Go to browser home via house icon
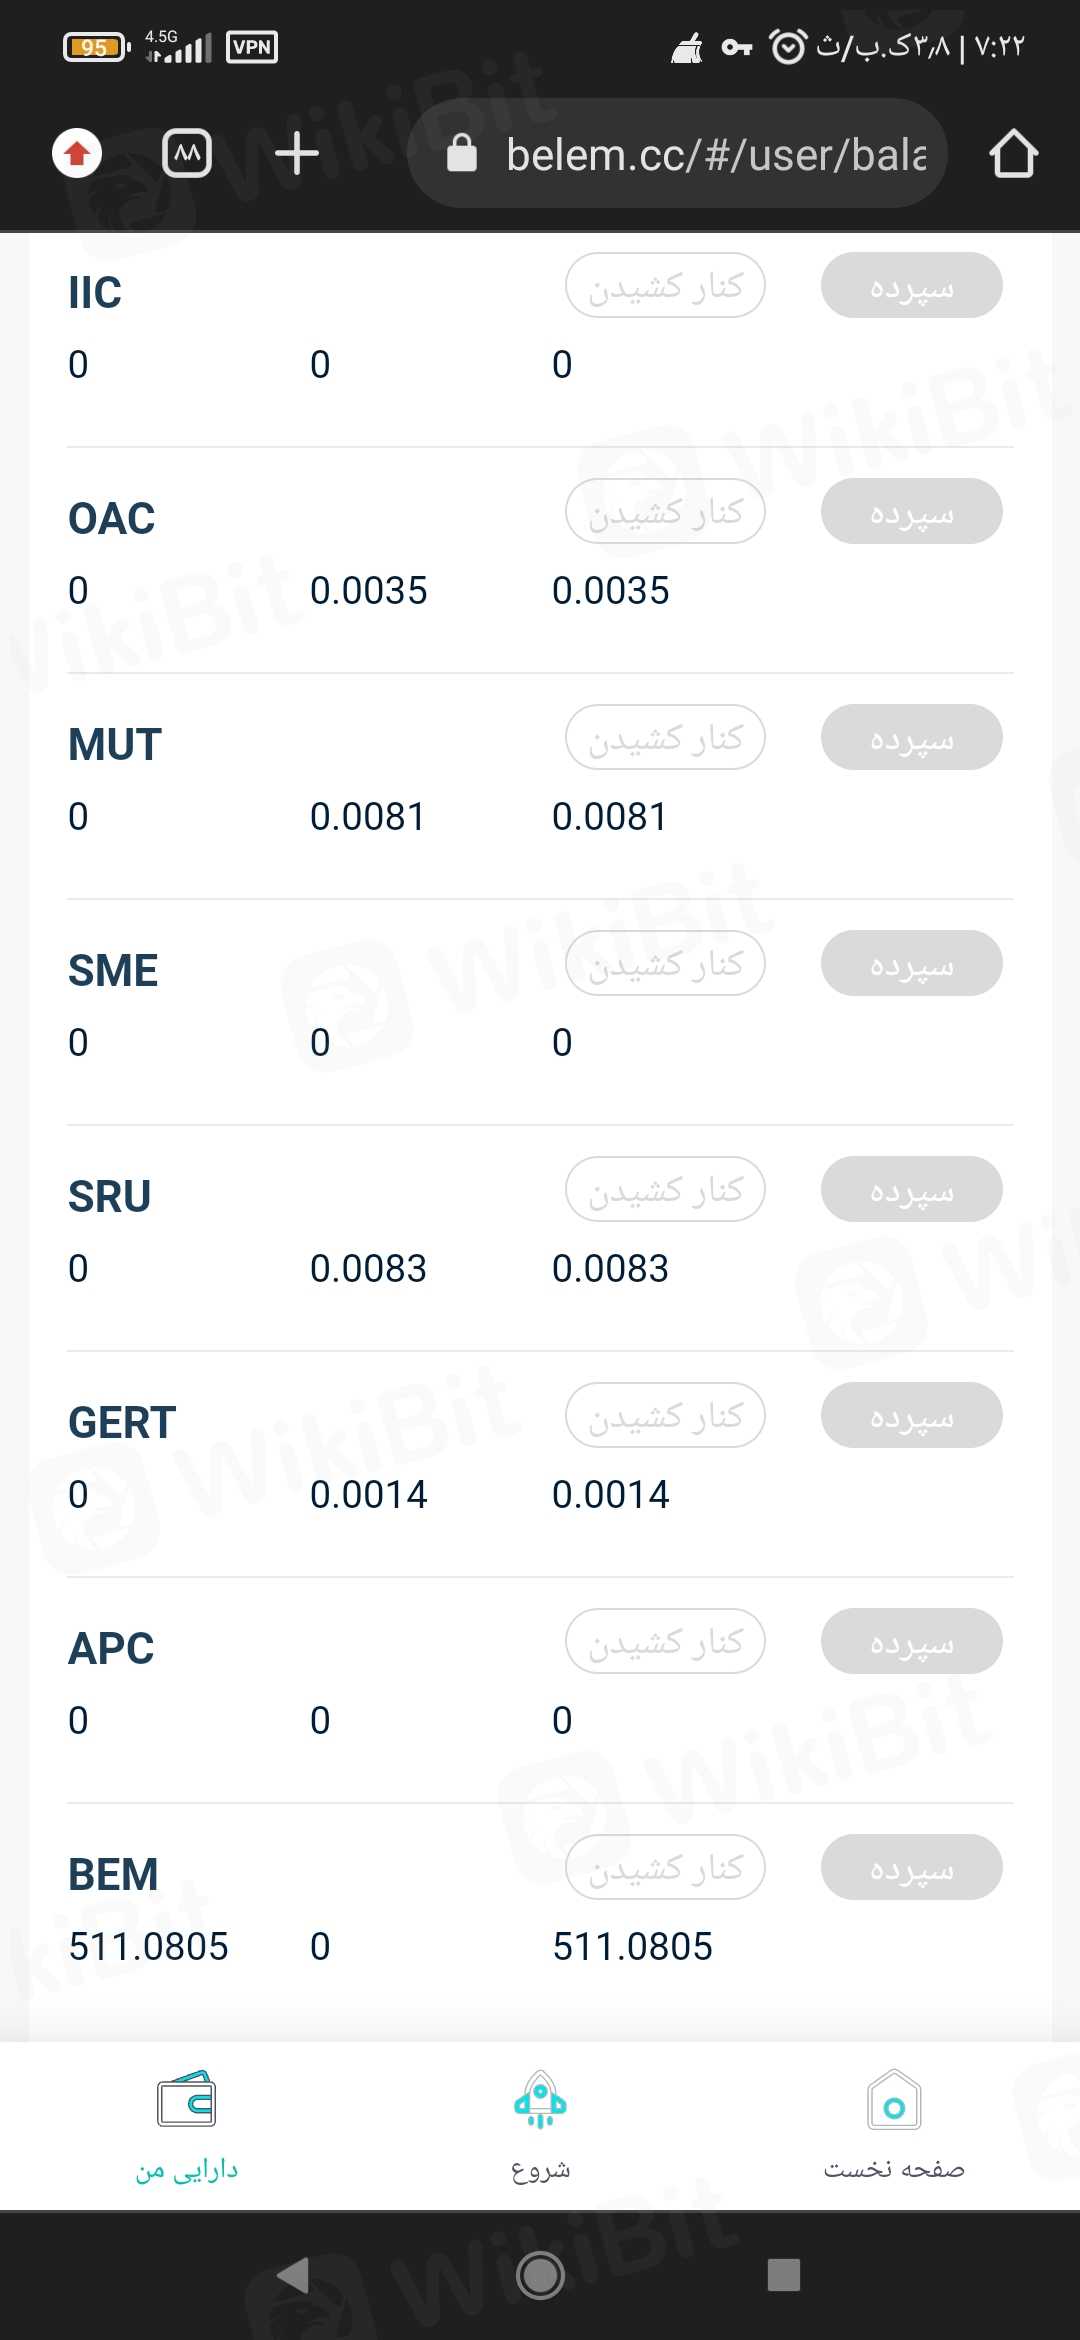The width and height of the screenshot is (1080, 2340). 1013,154
